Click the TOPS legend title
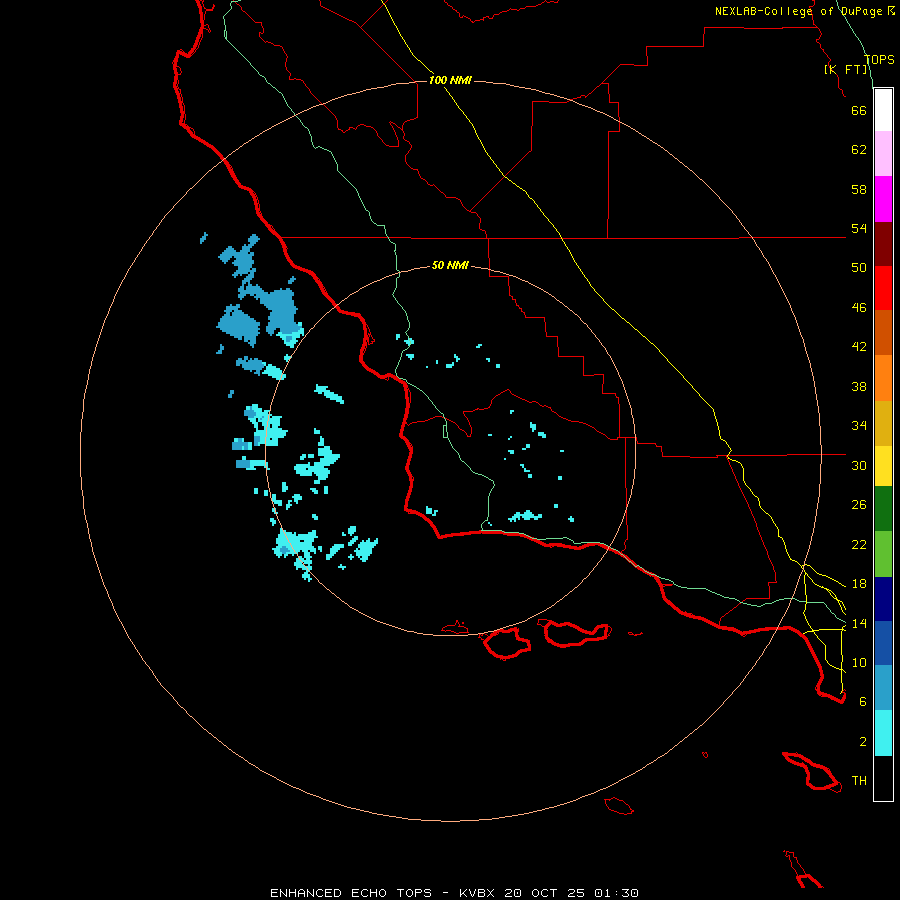Image resolution: width=900 pixels, height=900 pixels. pyautogui.click(x=879, y=60)
